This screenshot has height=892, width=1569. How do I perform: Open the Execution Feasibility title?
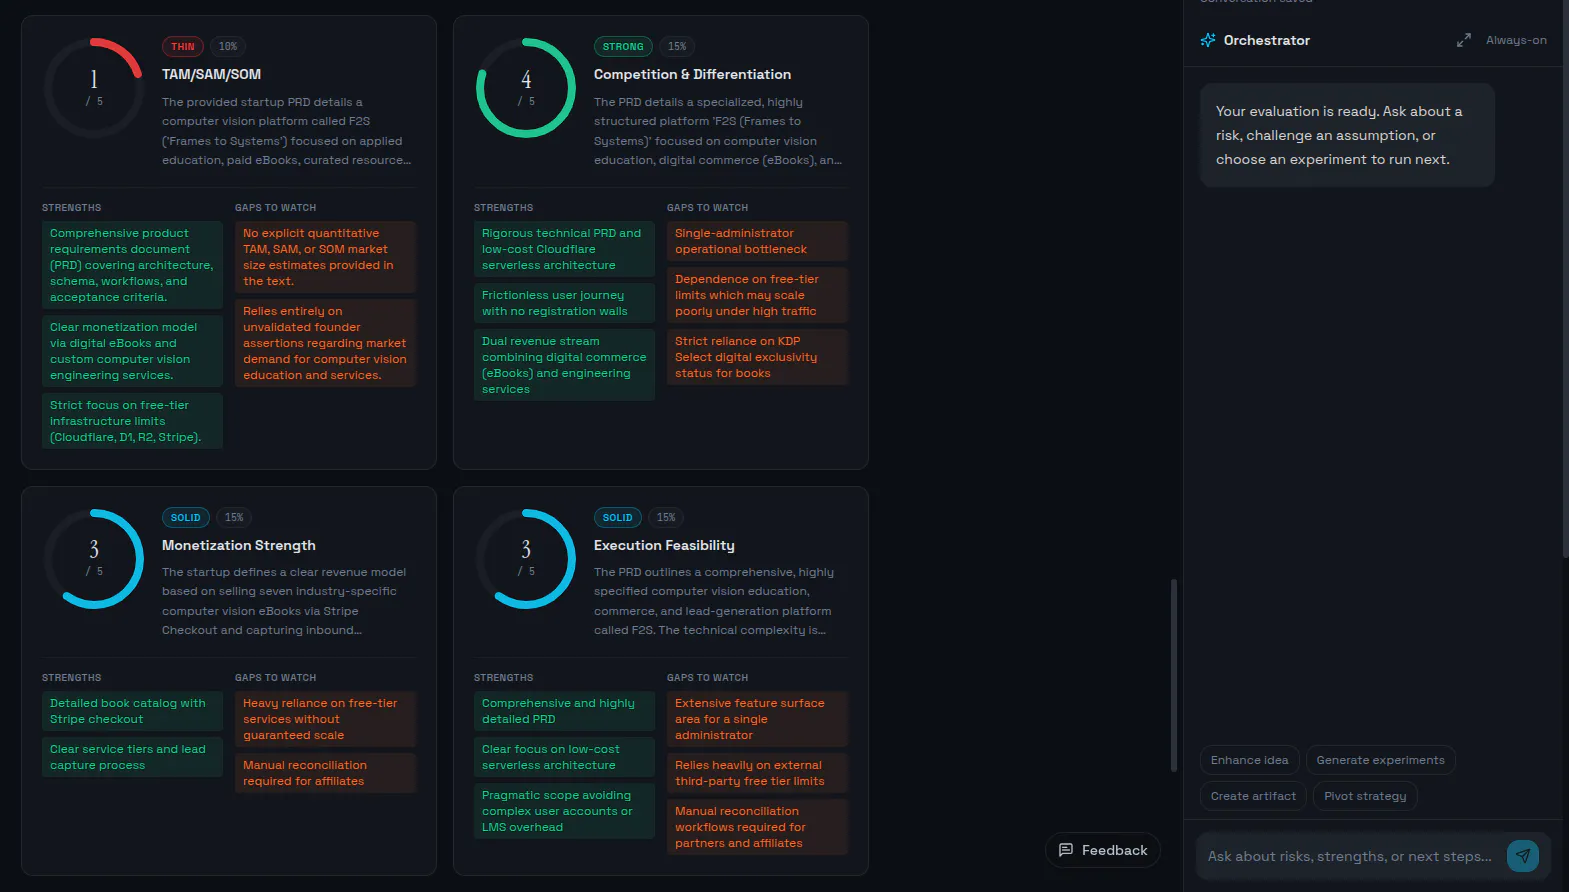pyautogui.click(x=664, y=545)
